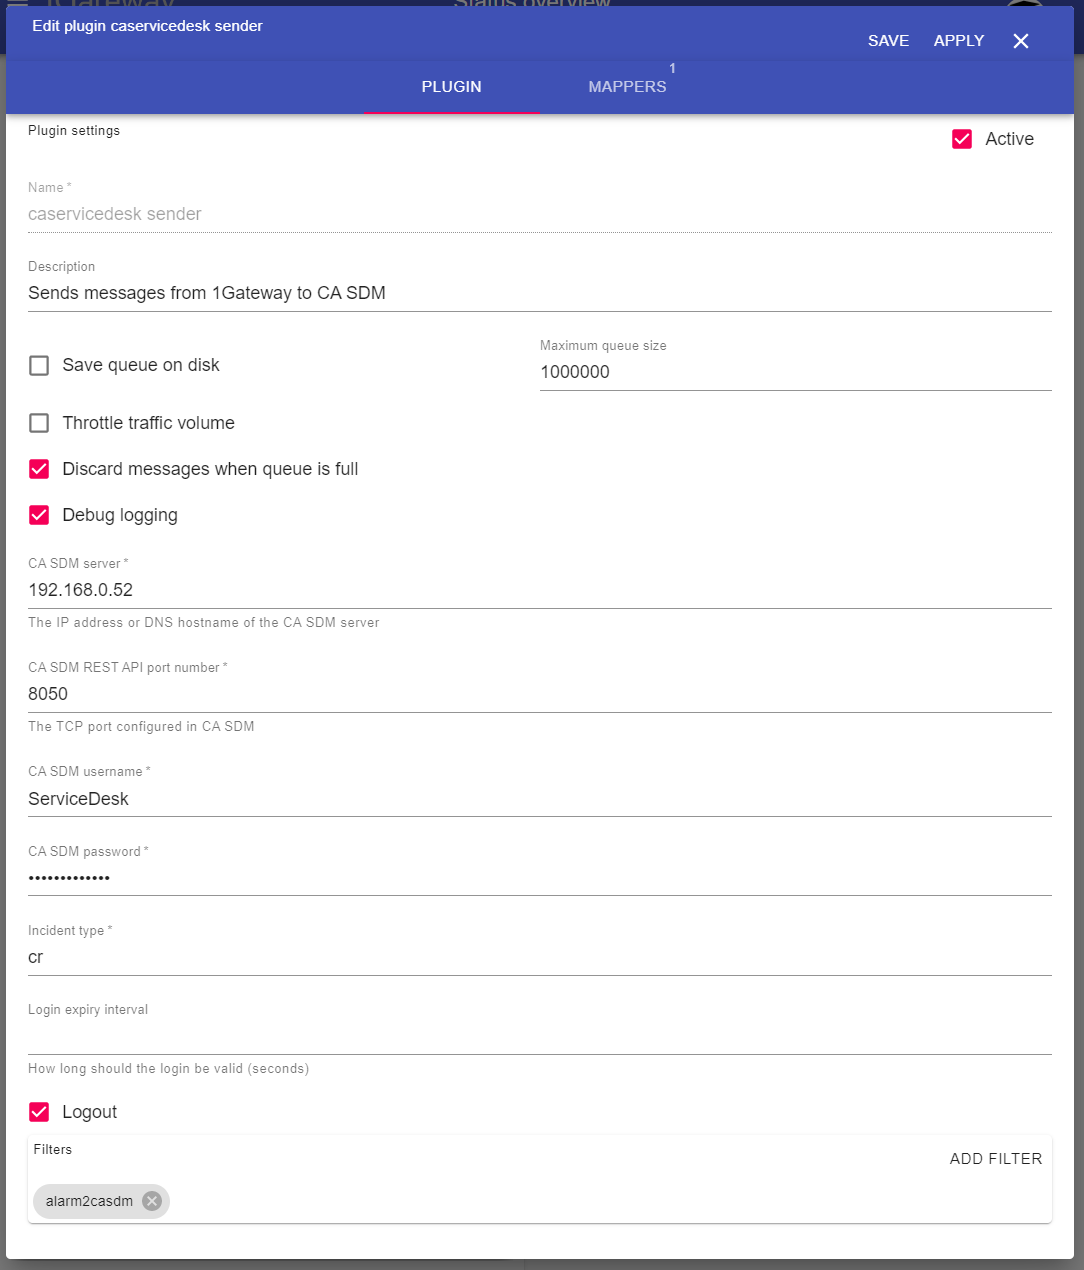Edit the Description text field

coord(539,293)
